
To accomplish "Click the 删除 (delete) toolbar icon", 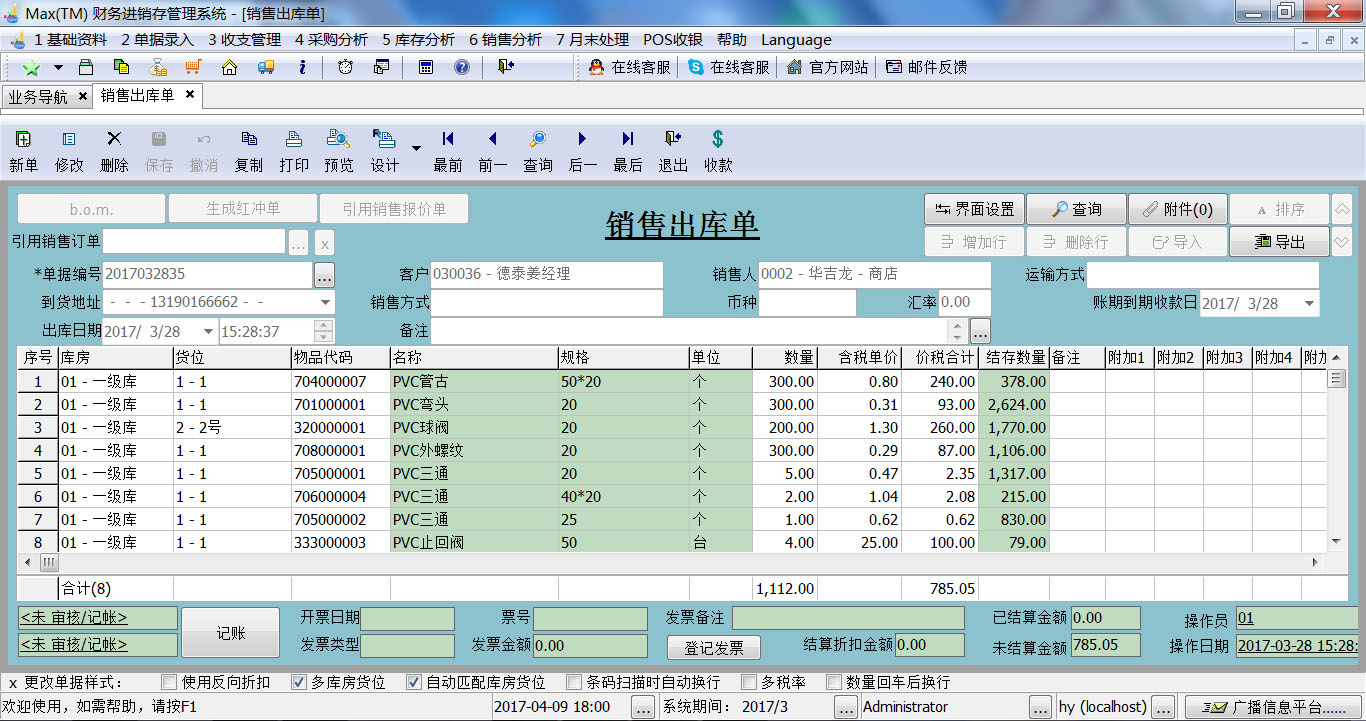I will click(x=114, y=140).
